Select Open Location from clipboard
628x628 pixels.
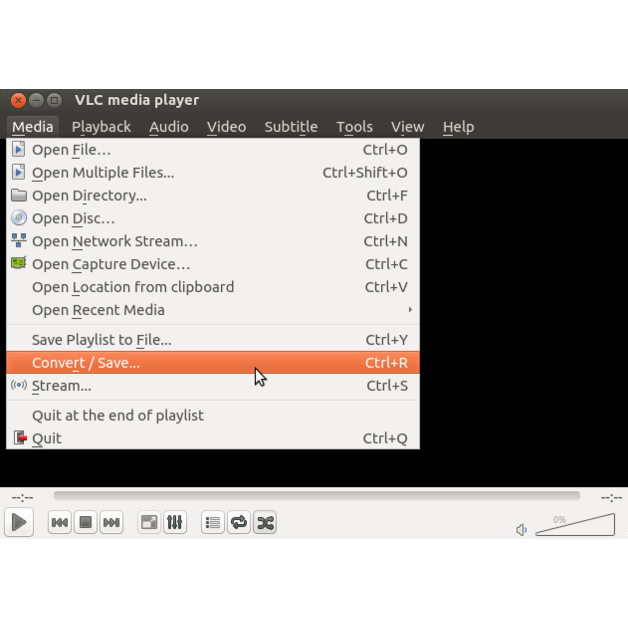tap(213, 287)
